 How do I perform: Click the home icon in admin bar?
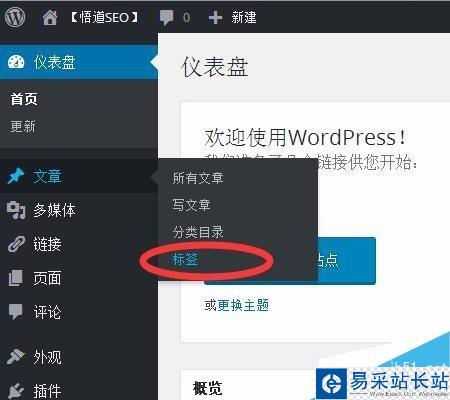[50, 17]
